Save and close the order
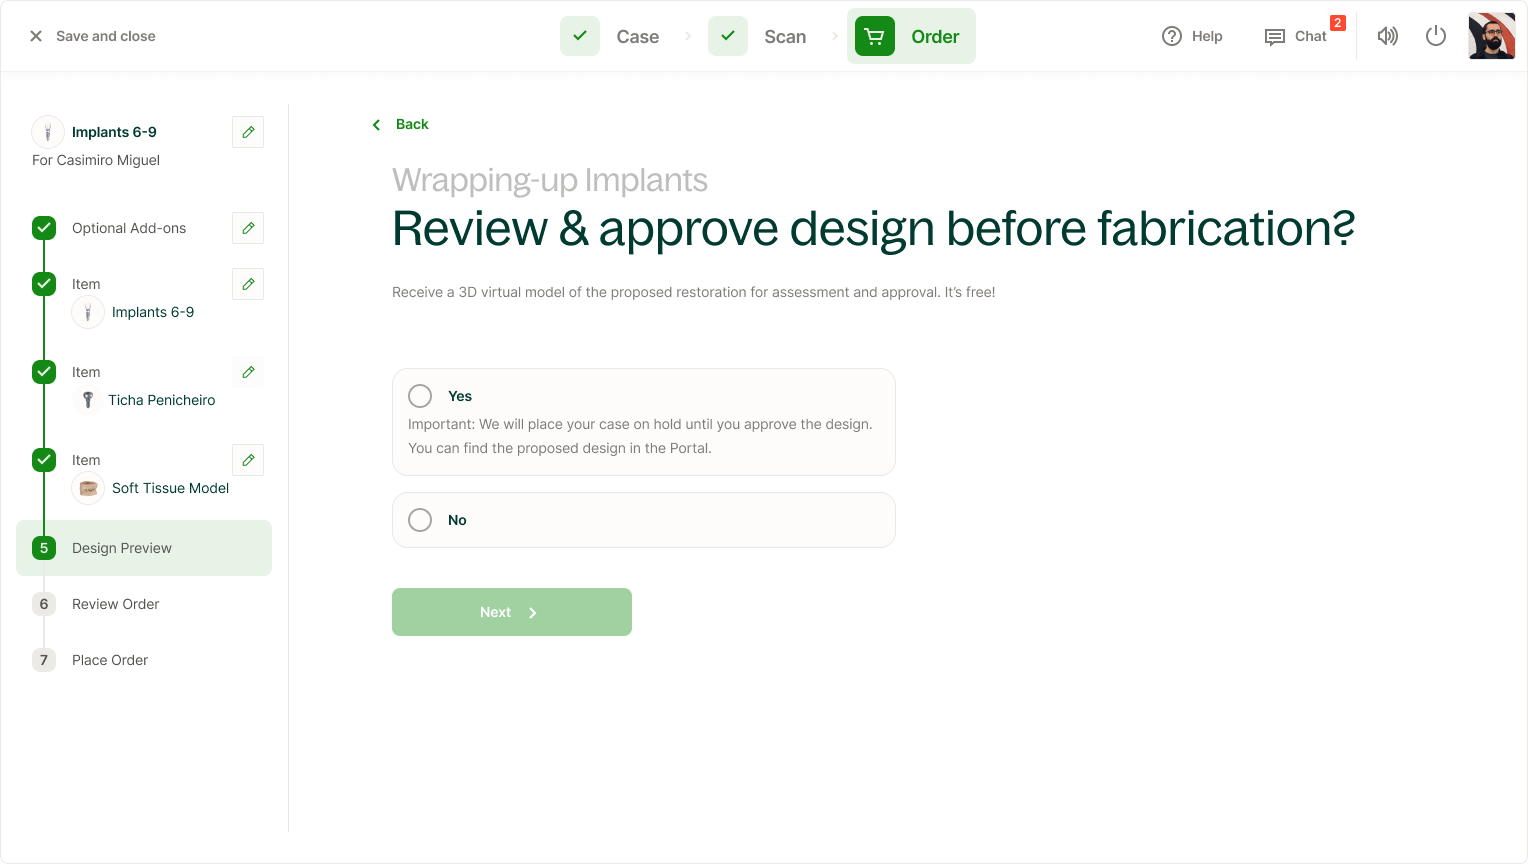Image resolution: width=1528 pixels, height=864 pixels. pyautogui.click(x=92, y=36)
